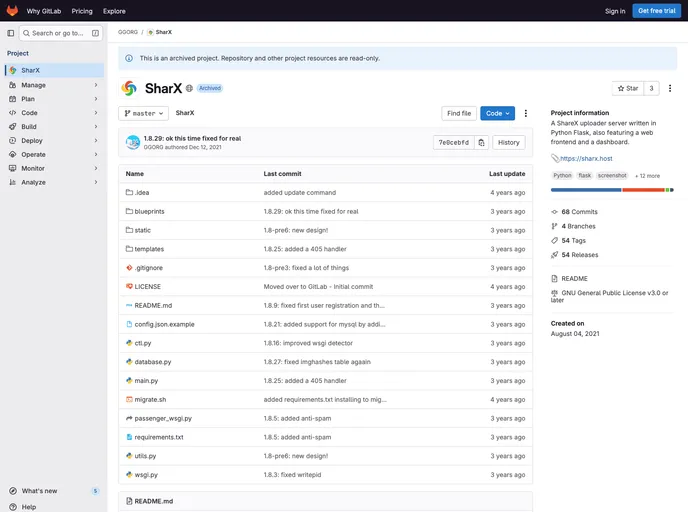Open the master branch dropdown
Image resolution: width=688 pixels, height=512 pixels.
coord(143,113)
